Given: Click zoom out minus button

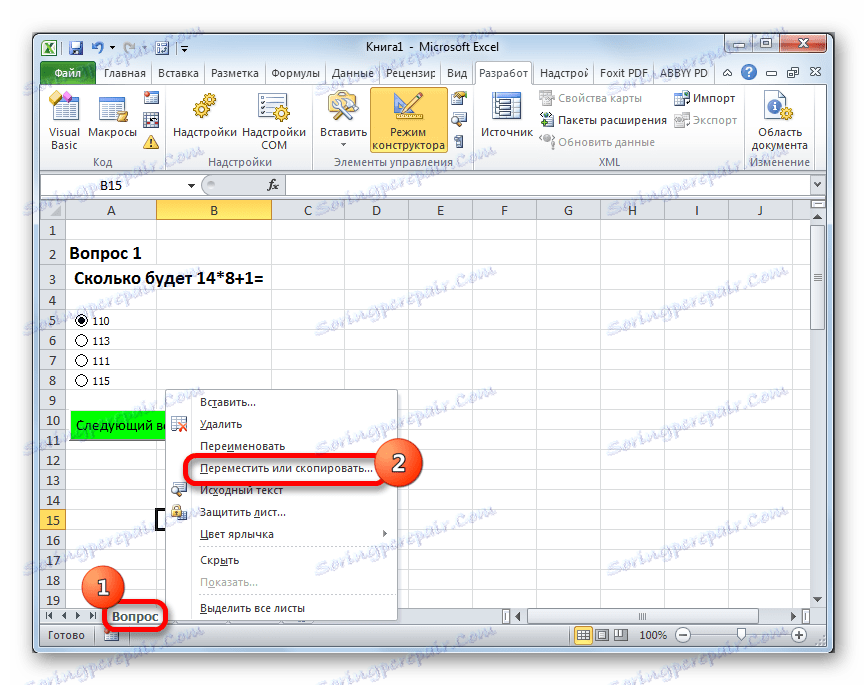Looking at the screenshot, I should (683, 635).
